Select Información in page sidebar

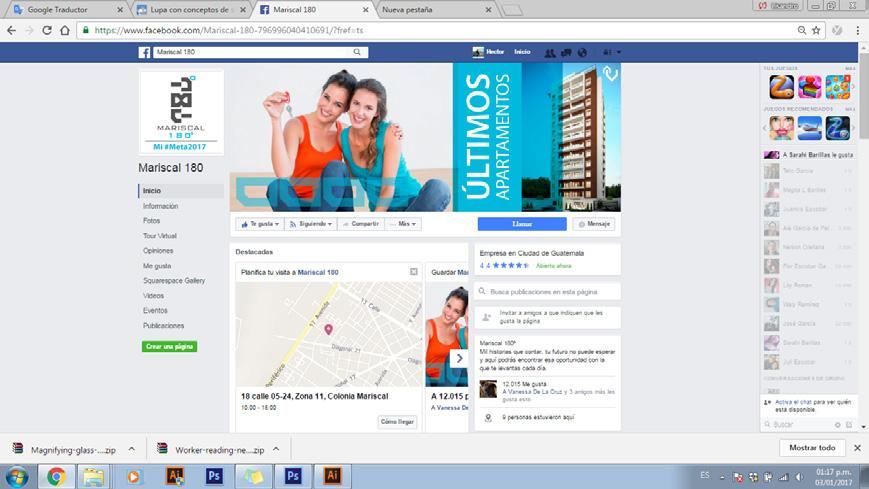coord(161,206)
